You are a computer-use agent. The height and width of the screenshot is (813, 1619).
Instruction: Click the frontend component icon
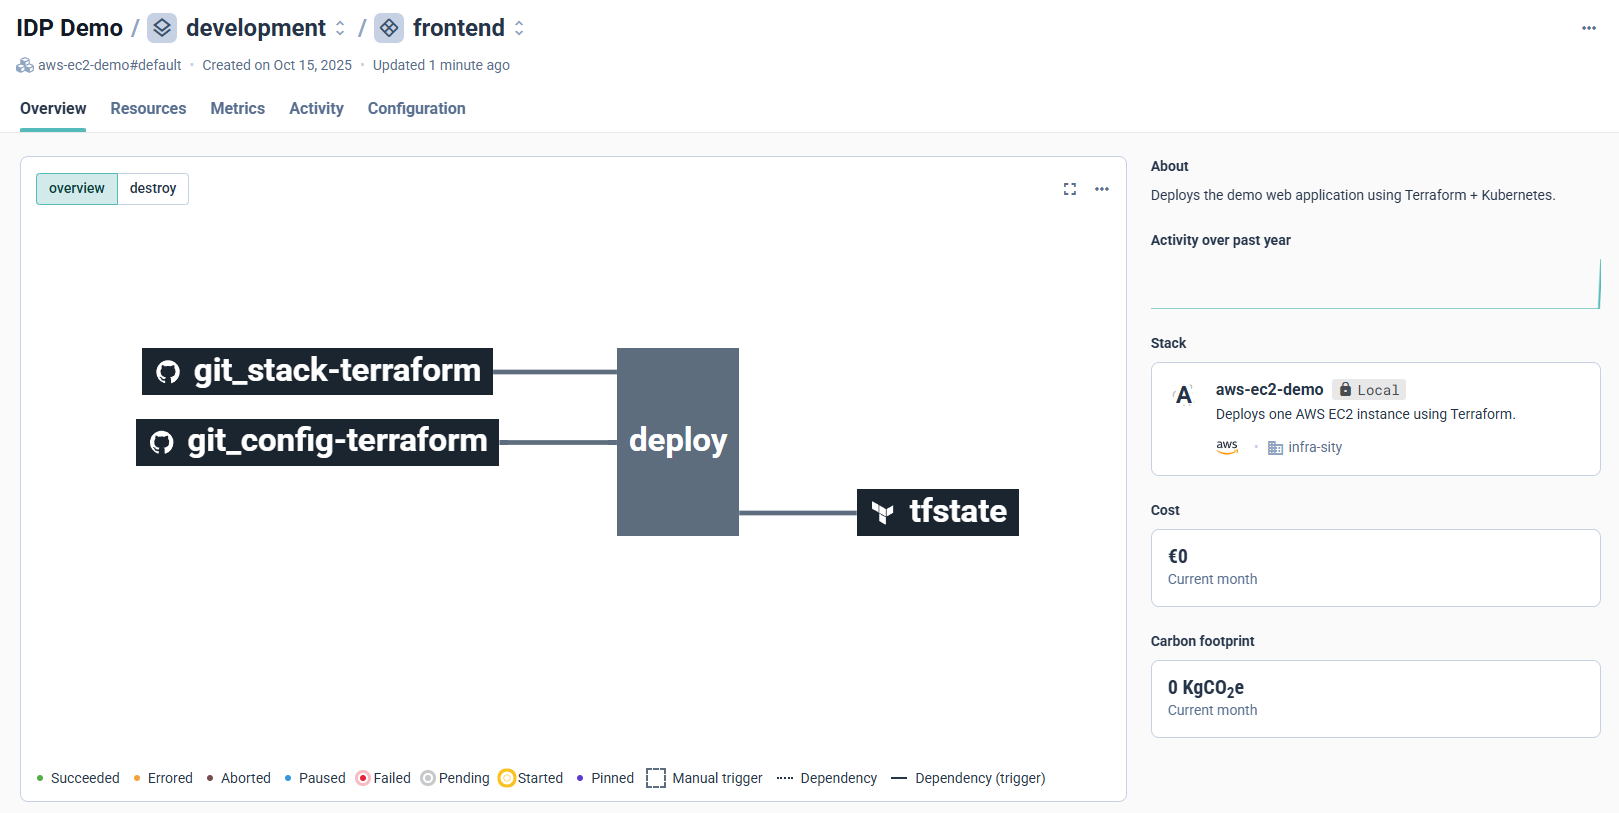[x=389, y=28]
